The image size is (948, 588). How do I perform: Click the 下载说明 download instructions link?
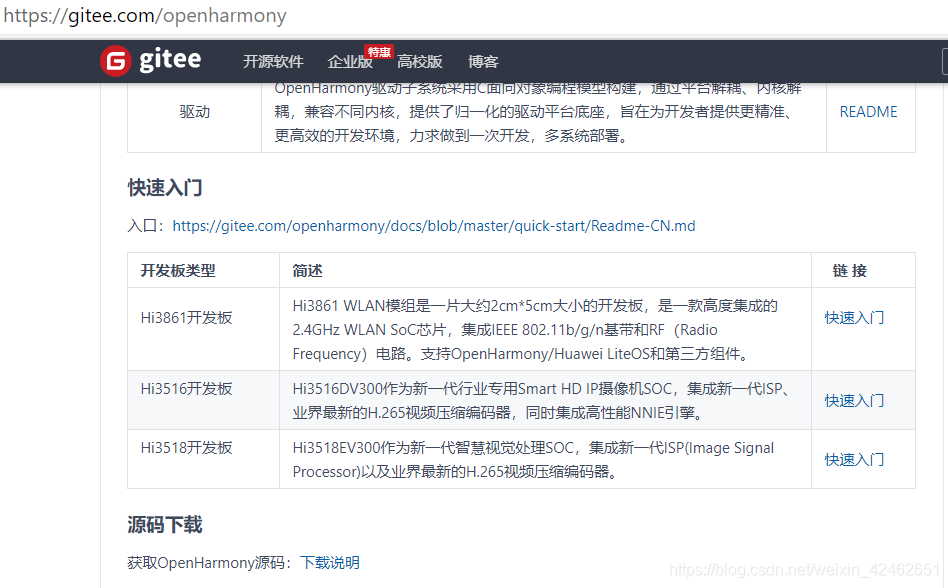coord(329,562)
